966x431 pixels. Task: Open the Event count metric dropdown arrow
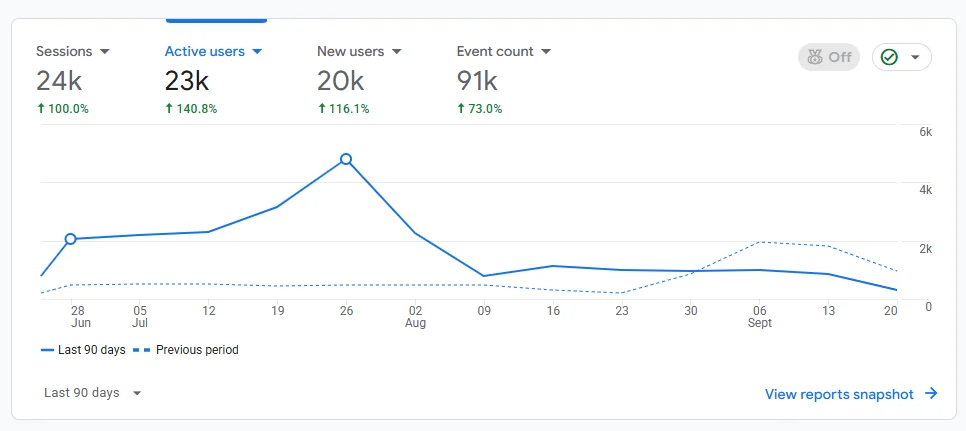click(546, 52)
